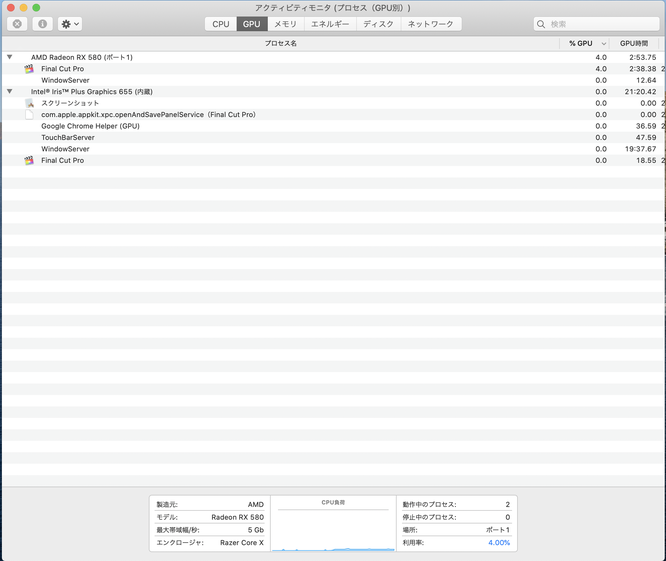Viewport: 666px width, 561px height.
Task: Click Final Cut Pro icon under Intel Iris
Action: [x=29, y=161]
